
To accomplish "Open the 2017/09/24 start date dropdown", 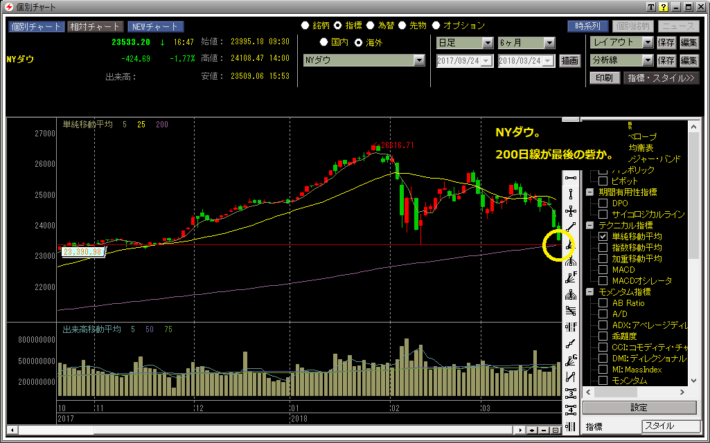I will point(486,60).
